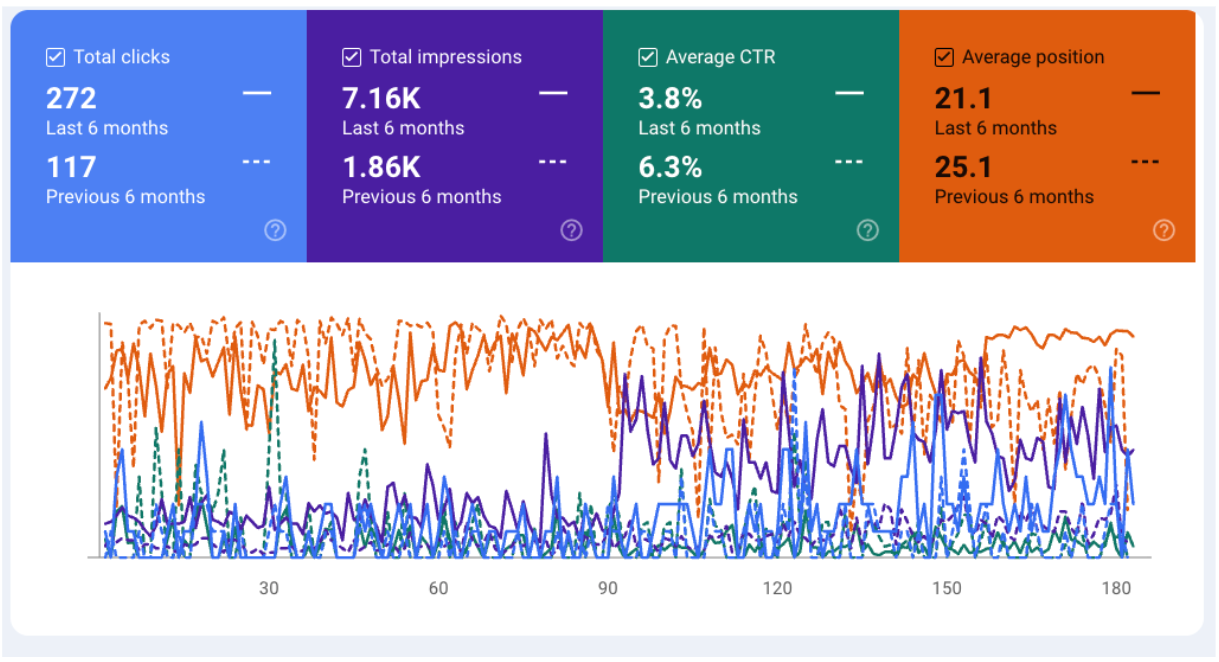Click help icon on Total impressions card
The width and height of the screenshot is (1219, 662).
coord(571,230)
